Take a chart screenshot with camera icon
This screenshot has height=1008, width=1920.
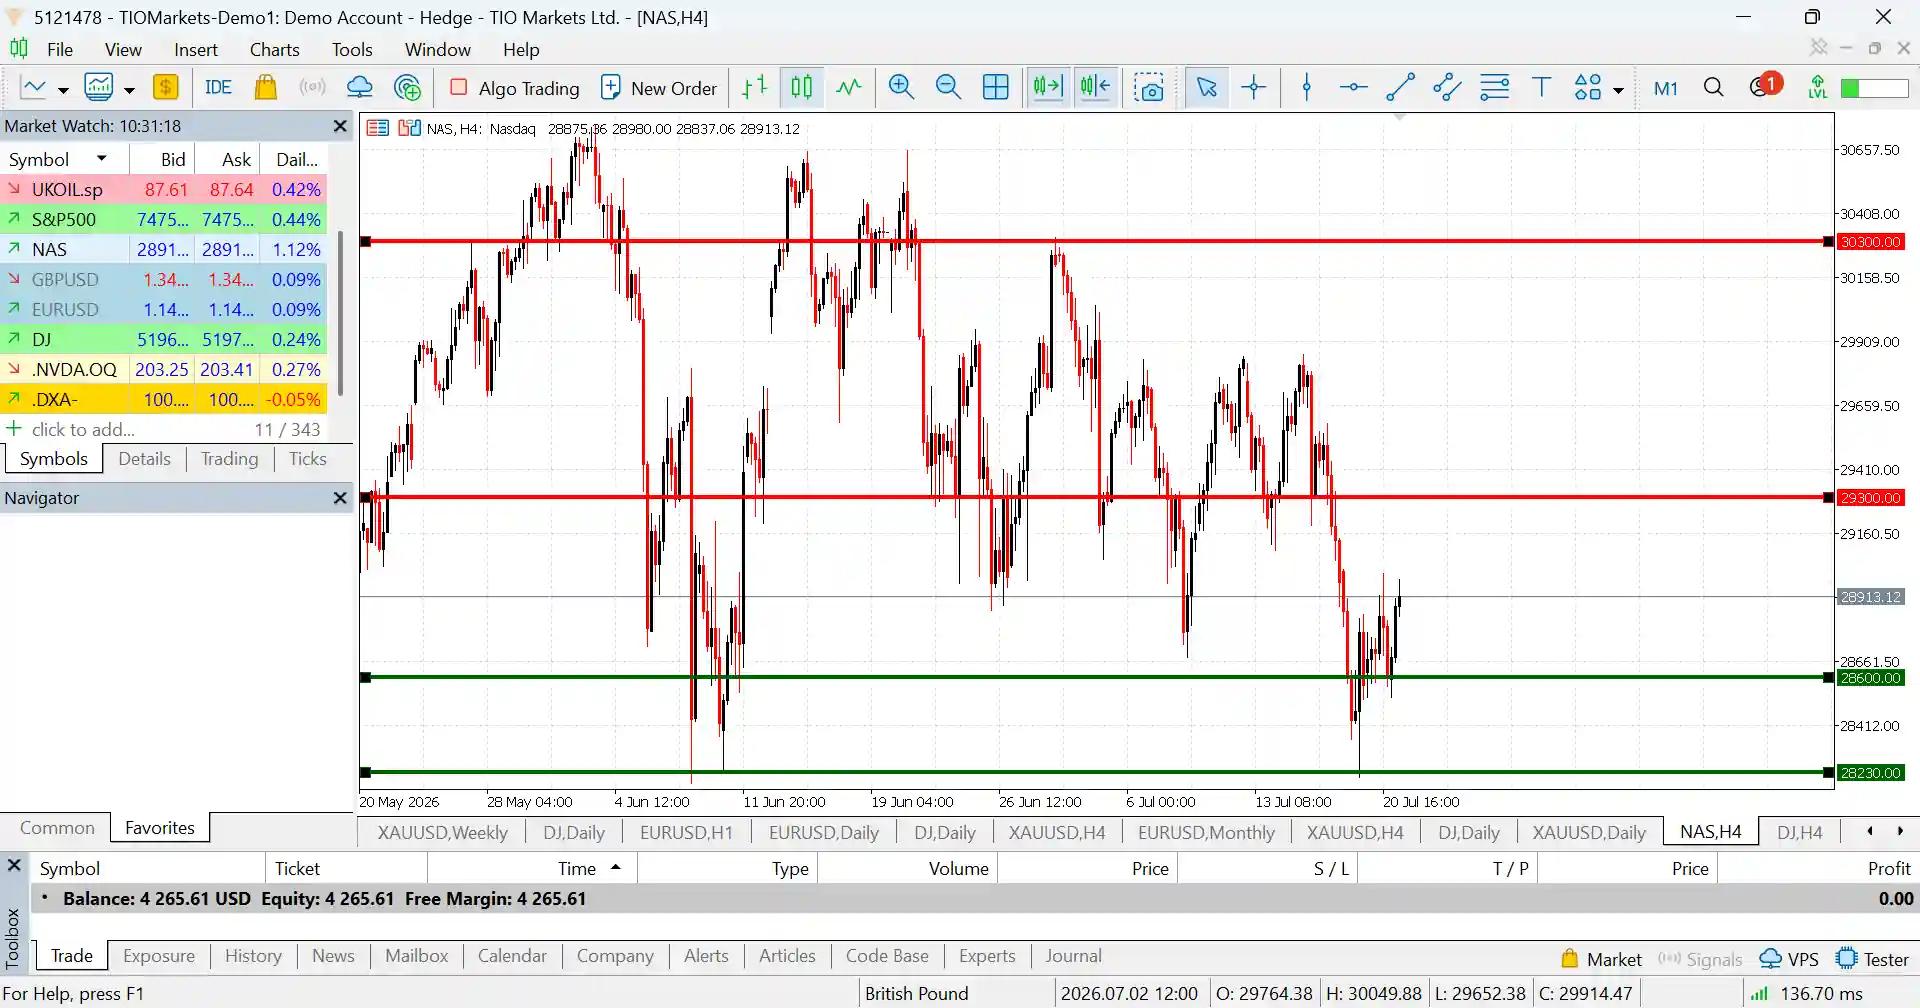pyautogui.click(x=1150, y=88)
